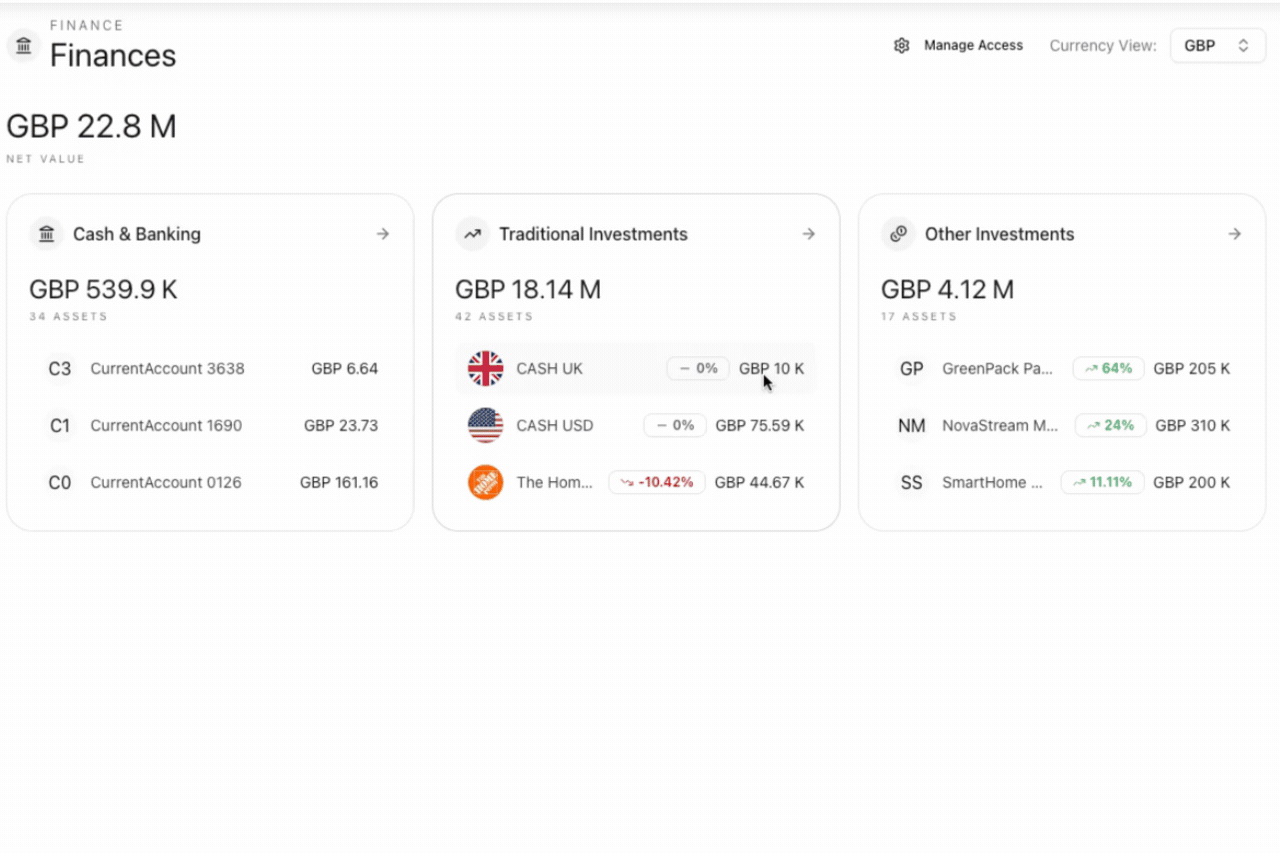1280x853 pixels.
Task: Select the CurrentAccount 3638 name
Action: [x=167, y=369]
